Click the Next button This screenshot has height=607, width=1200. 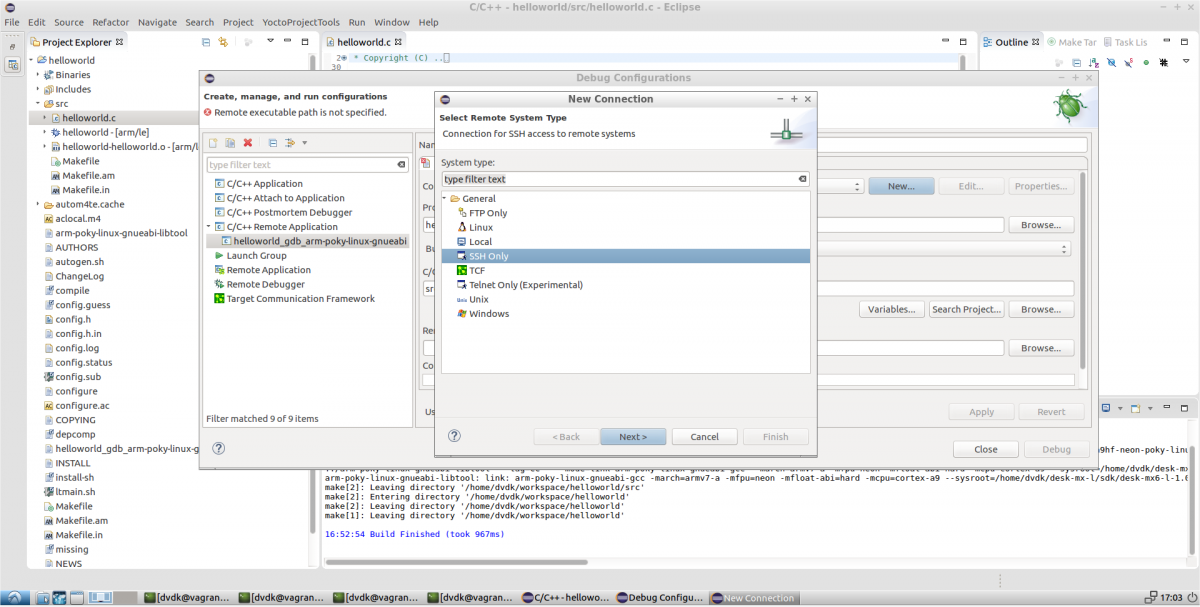tap(633, 437)
